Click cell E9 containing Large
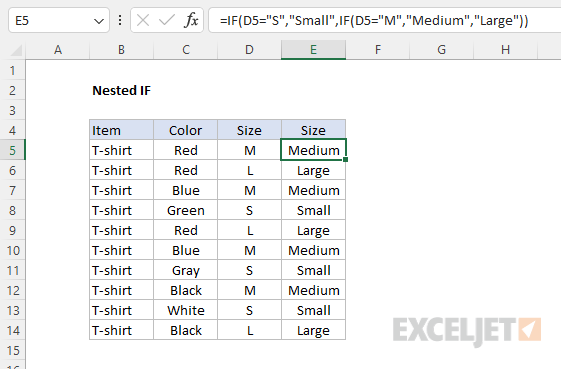 (313, 230)
